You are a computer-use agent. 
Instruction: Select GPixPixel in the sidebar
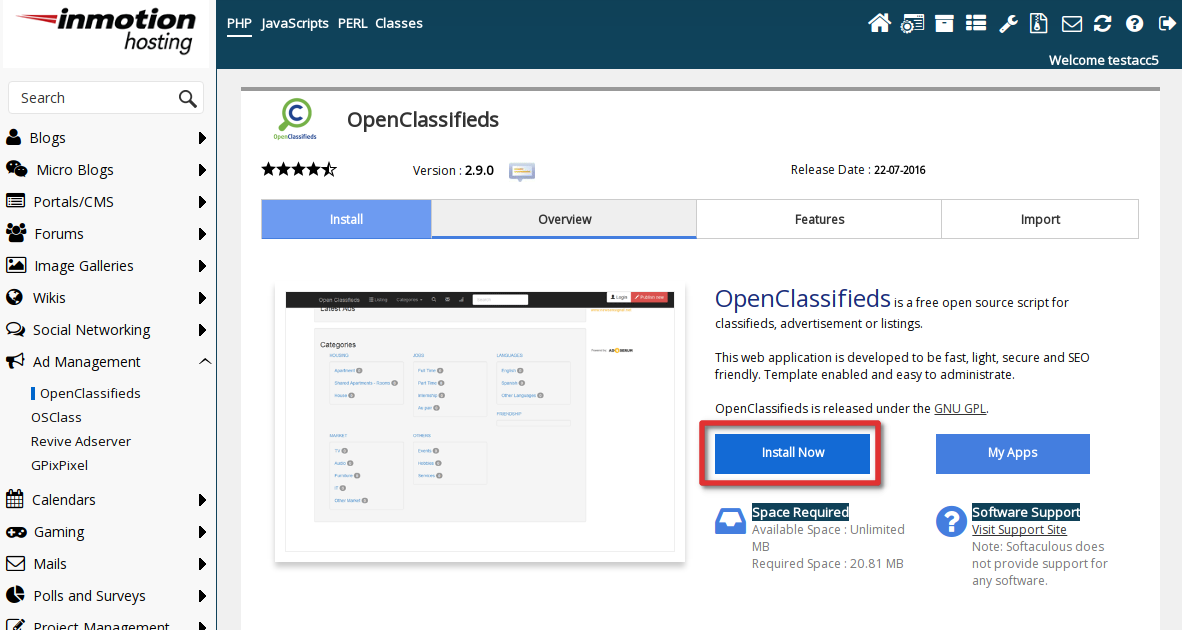click(x=60, y=466)
